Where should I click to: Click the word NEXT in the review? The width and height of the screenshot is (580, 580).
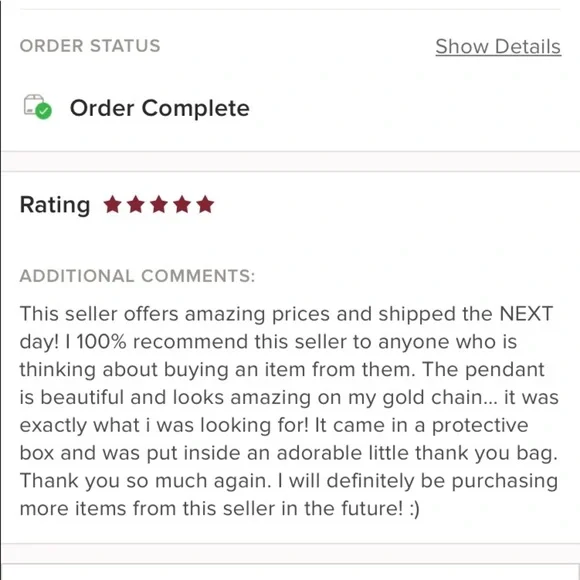click(x=526, y=314)
